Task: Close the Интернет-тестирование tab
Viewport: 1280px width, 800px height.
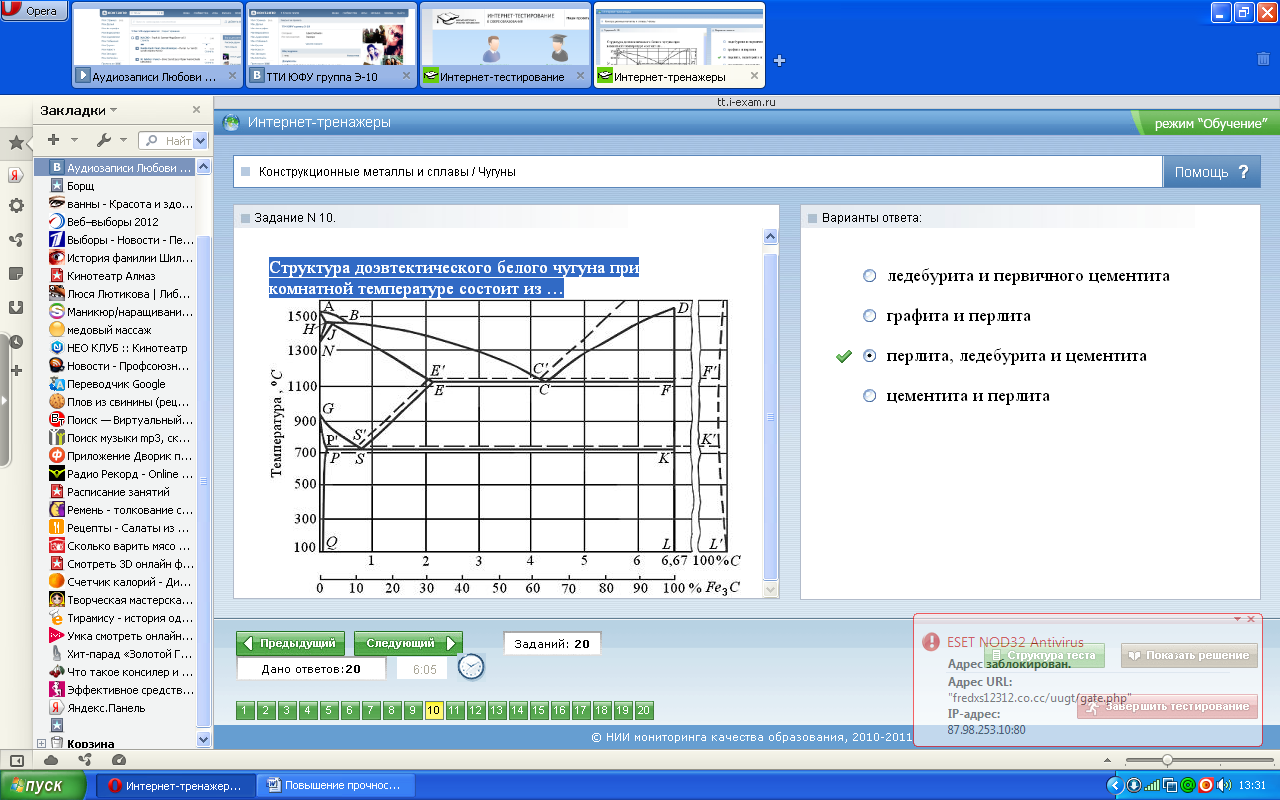Action: point(581,76)
